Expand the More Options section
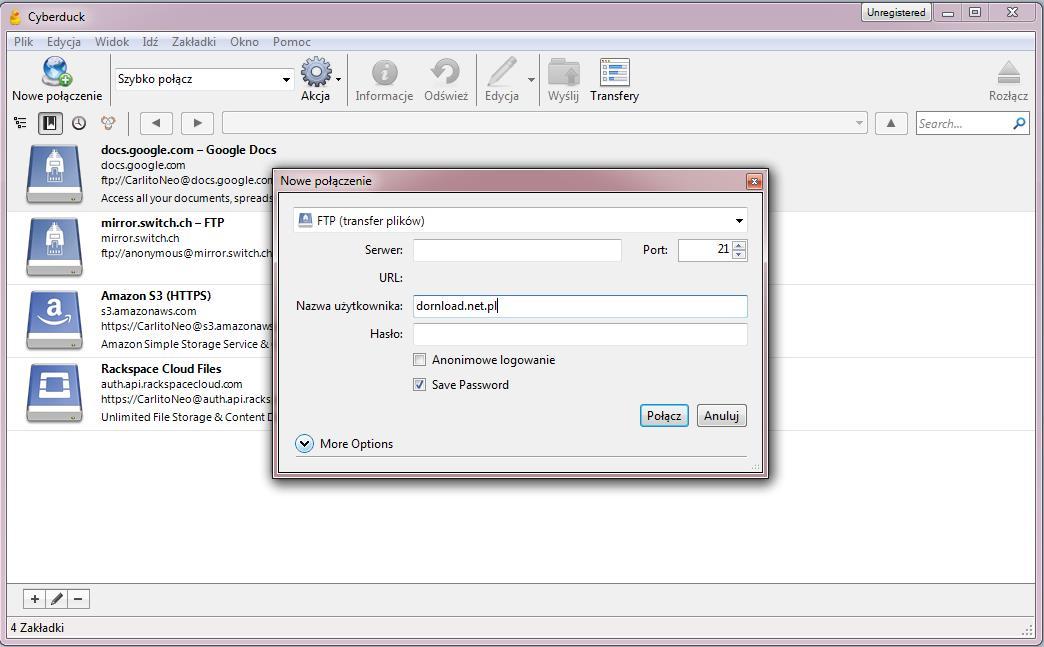This screenshot has height=647, width=1044. click(304, 443)
